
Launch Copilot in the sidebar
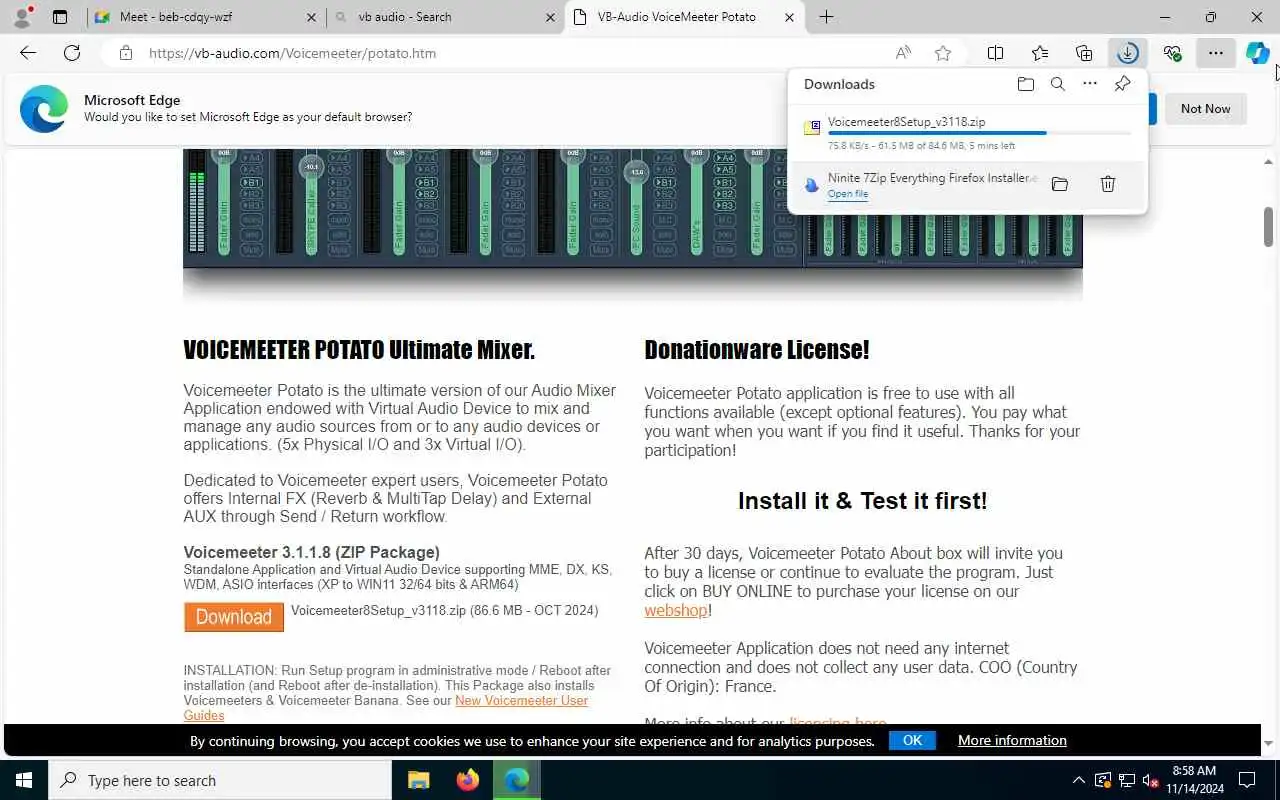click(1258, 53)
